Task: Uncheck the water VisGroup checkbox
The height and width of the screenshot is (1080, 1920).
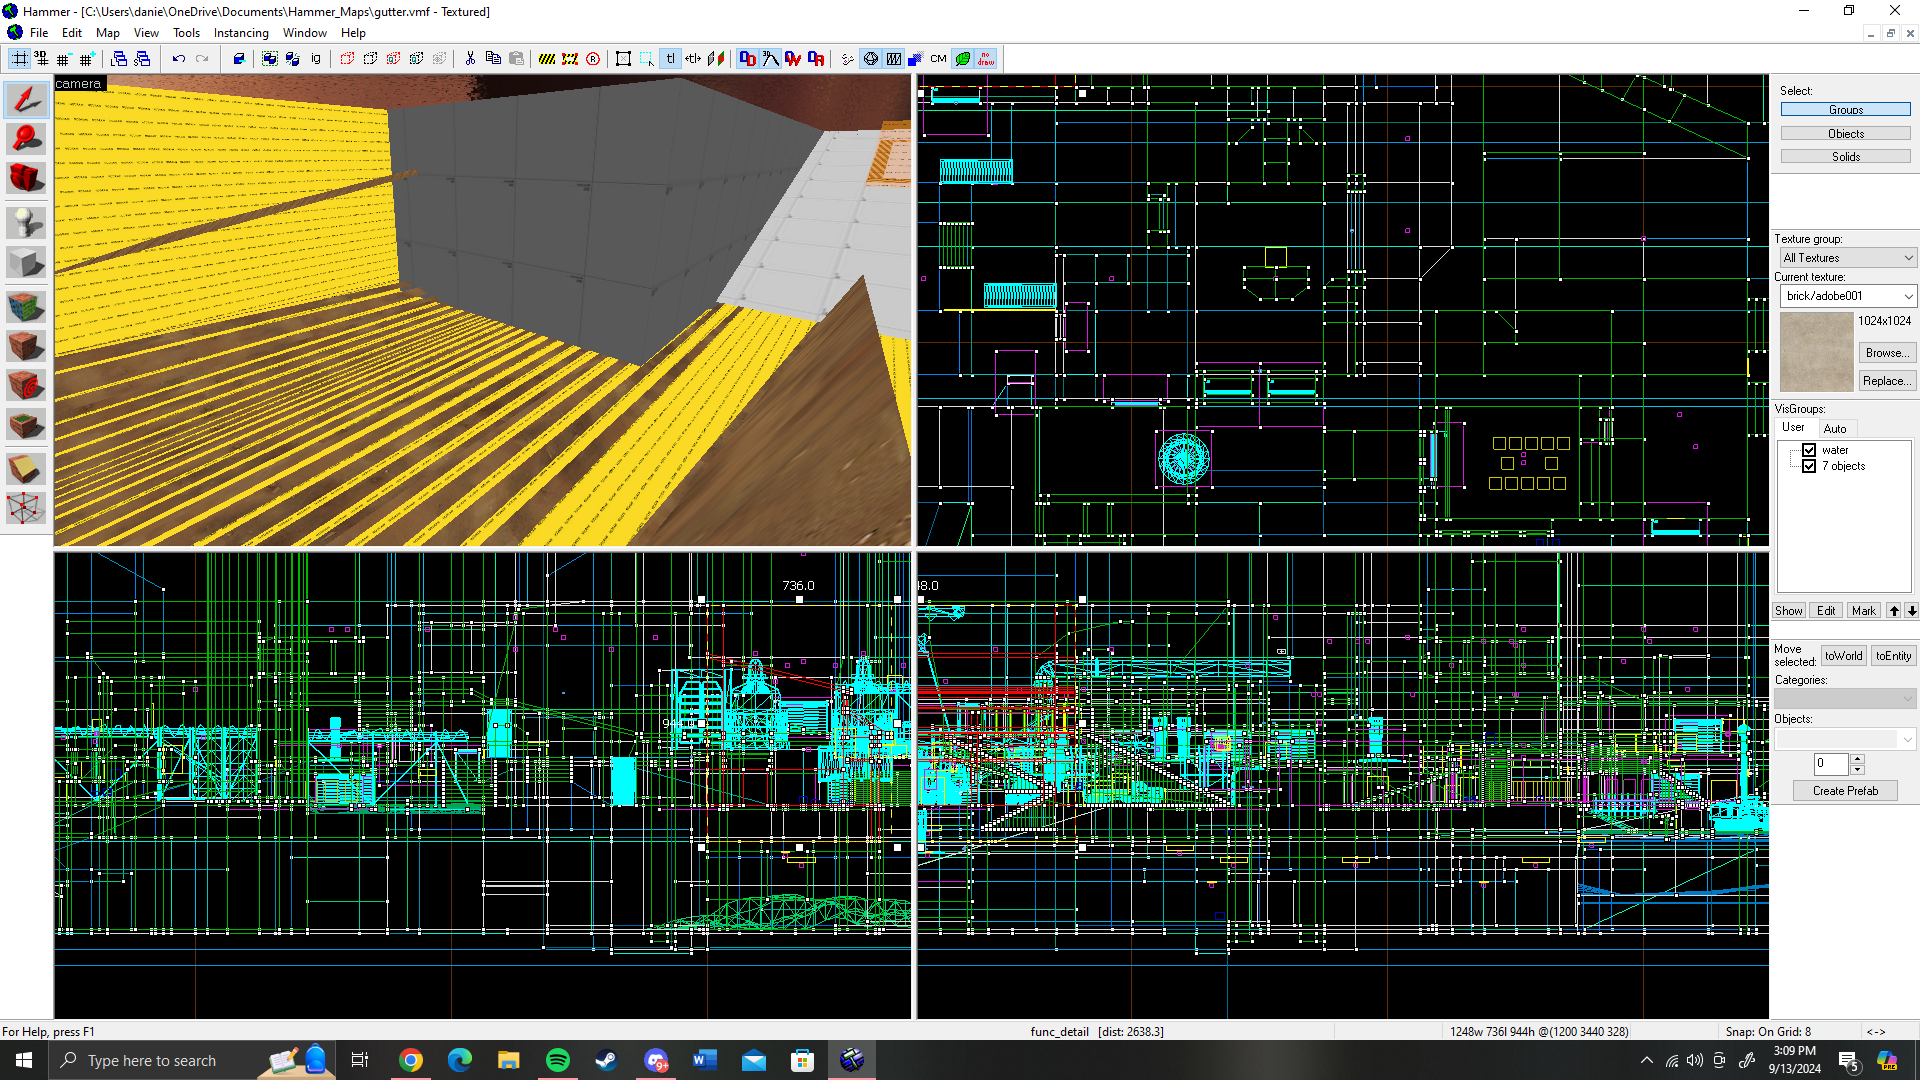Action: click(1809, 450)
